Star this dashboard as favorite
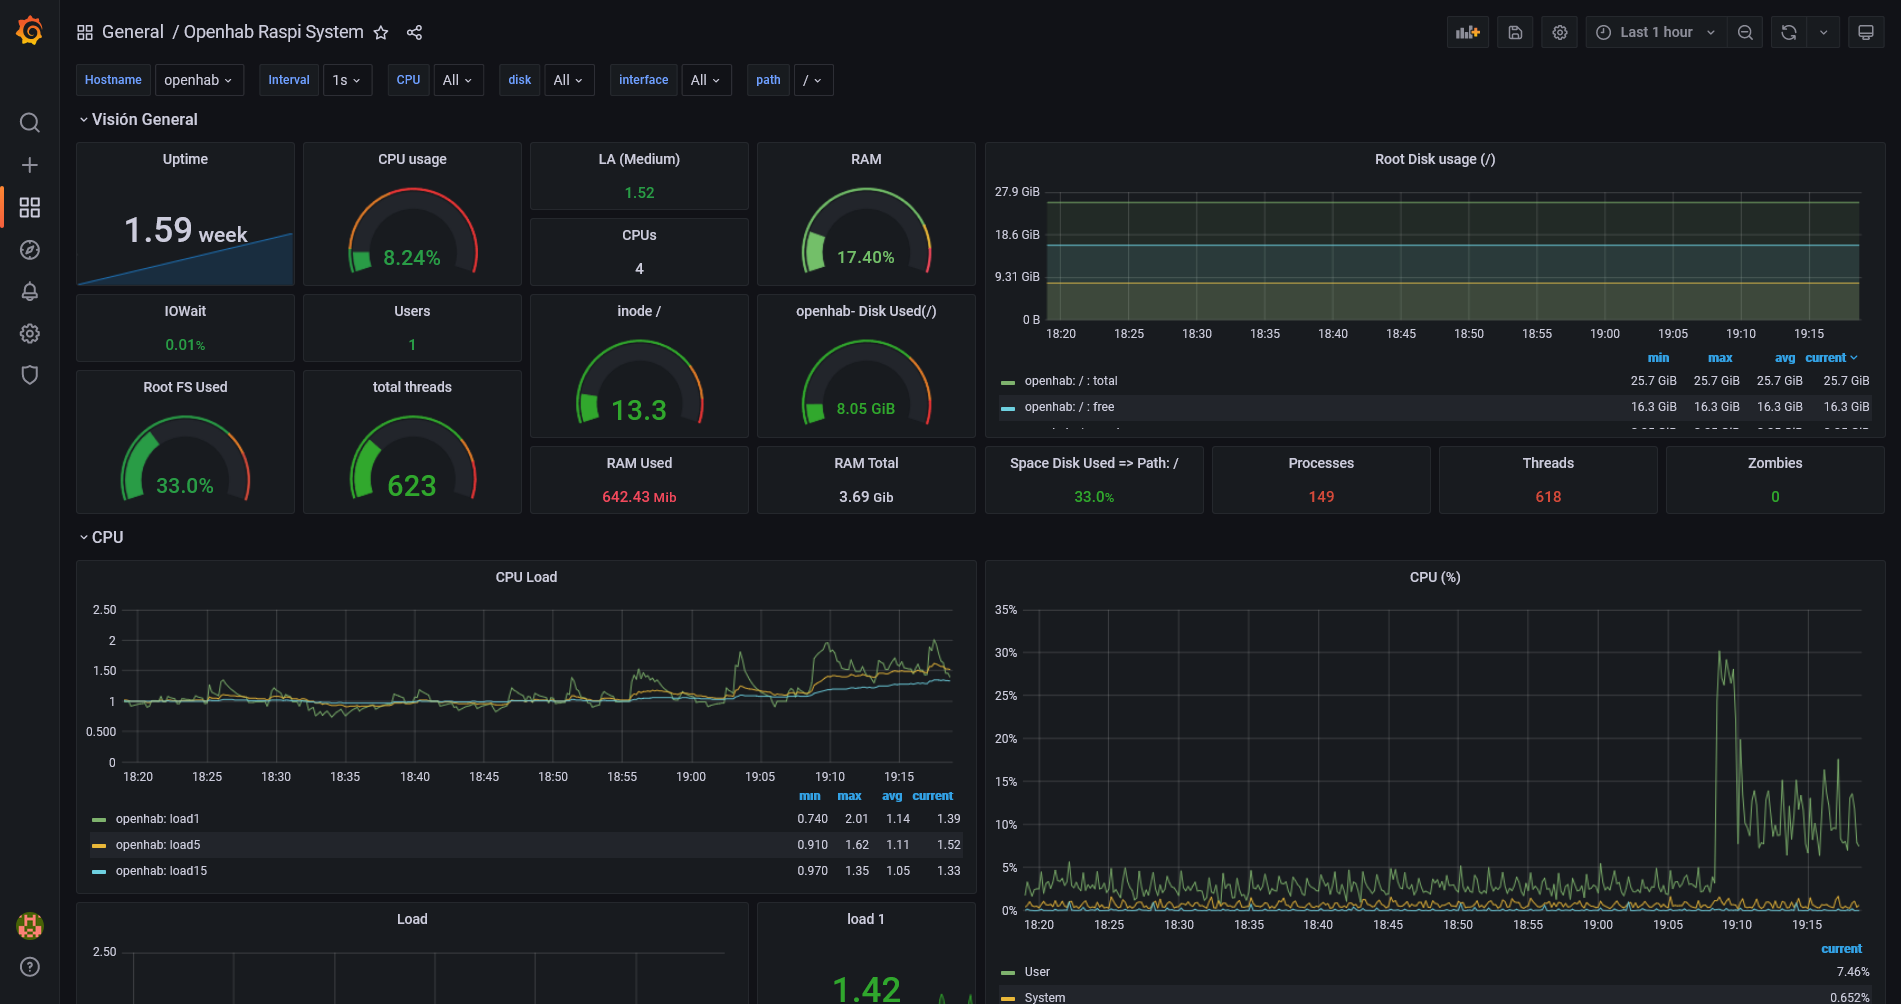Viewport: 1901px width, 1004px height. (x=381, y=33)
